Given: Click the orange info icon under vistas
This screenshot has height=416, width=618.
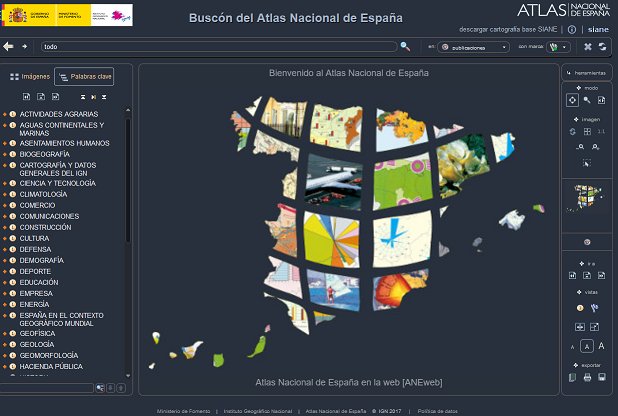Looking at the screenshot, I should pos(580,308).
